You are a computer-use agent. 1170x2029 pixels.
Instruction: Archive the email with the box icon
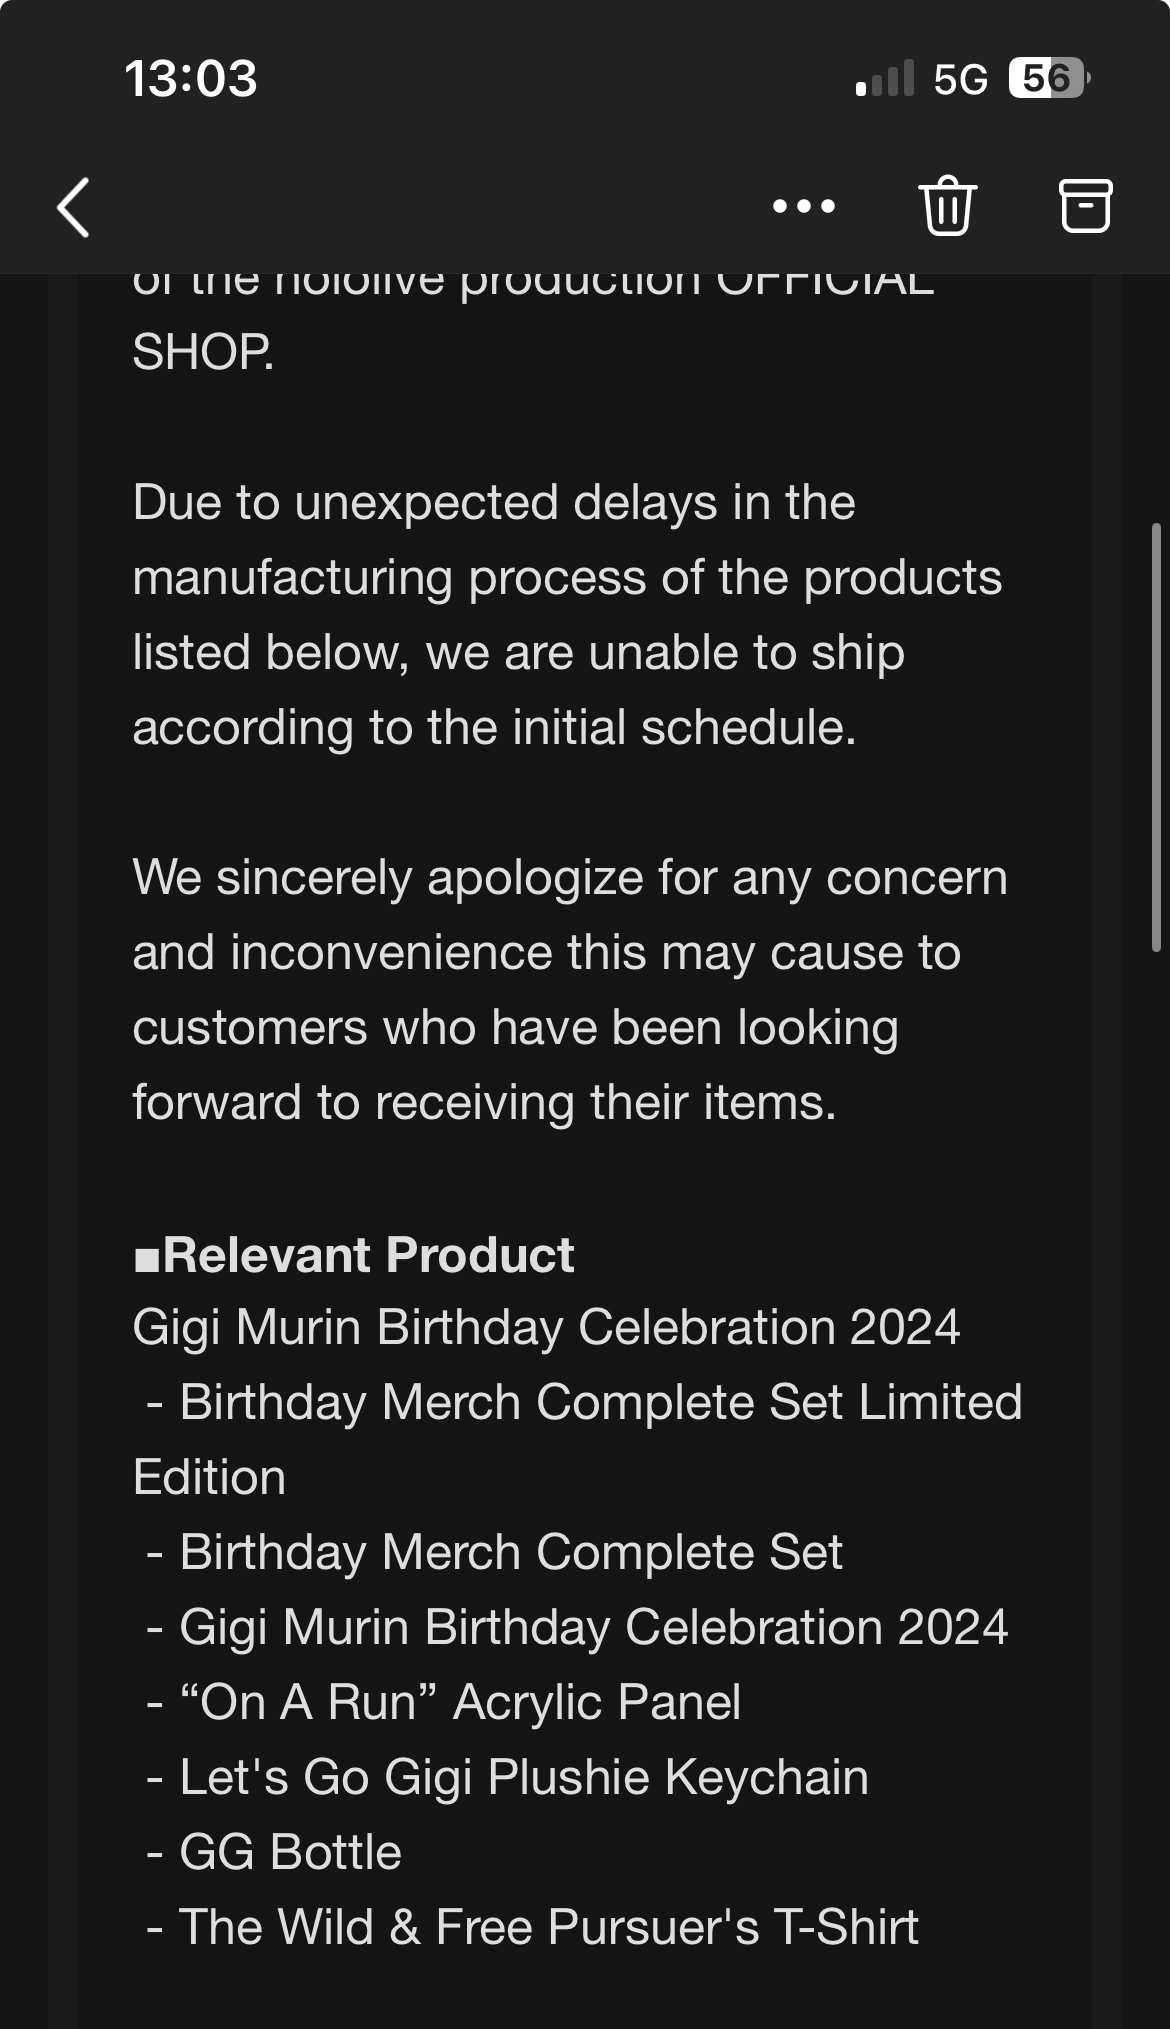[x=1085, y=206]
